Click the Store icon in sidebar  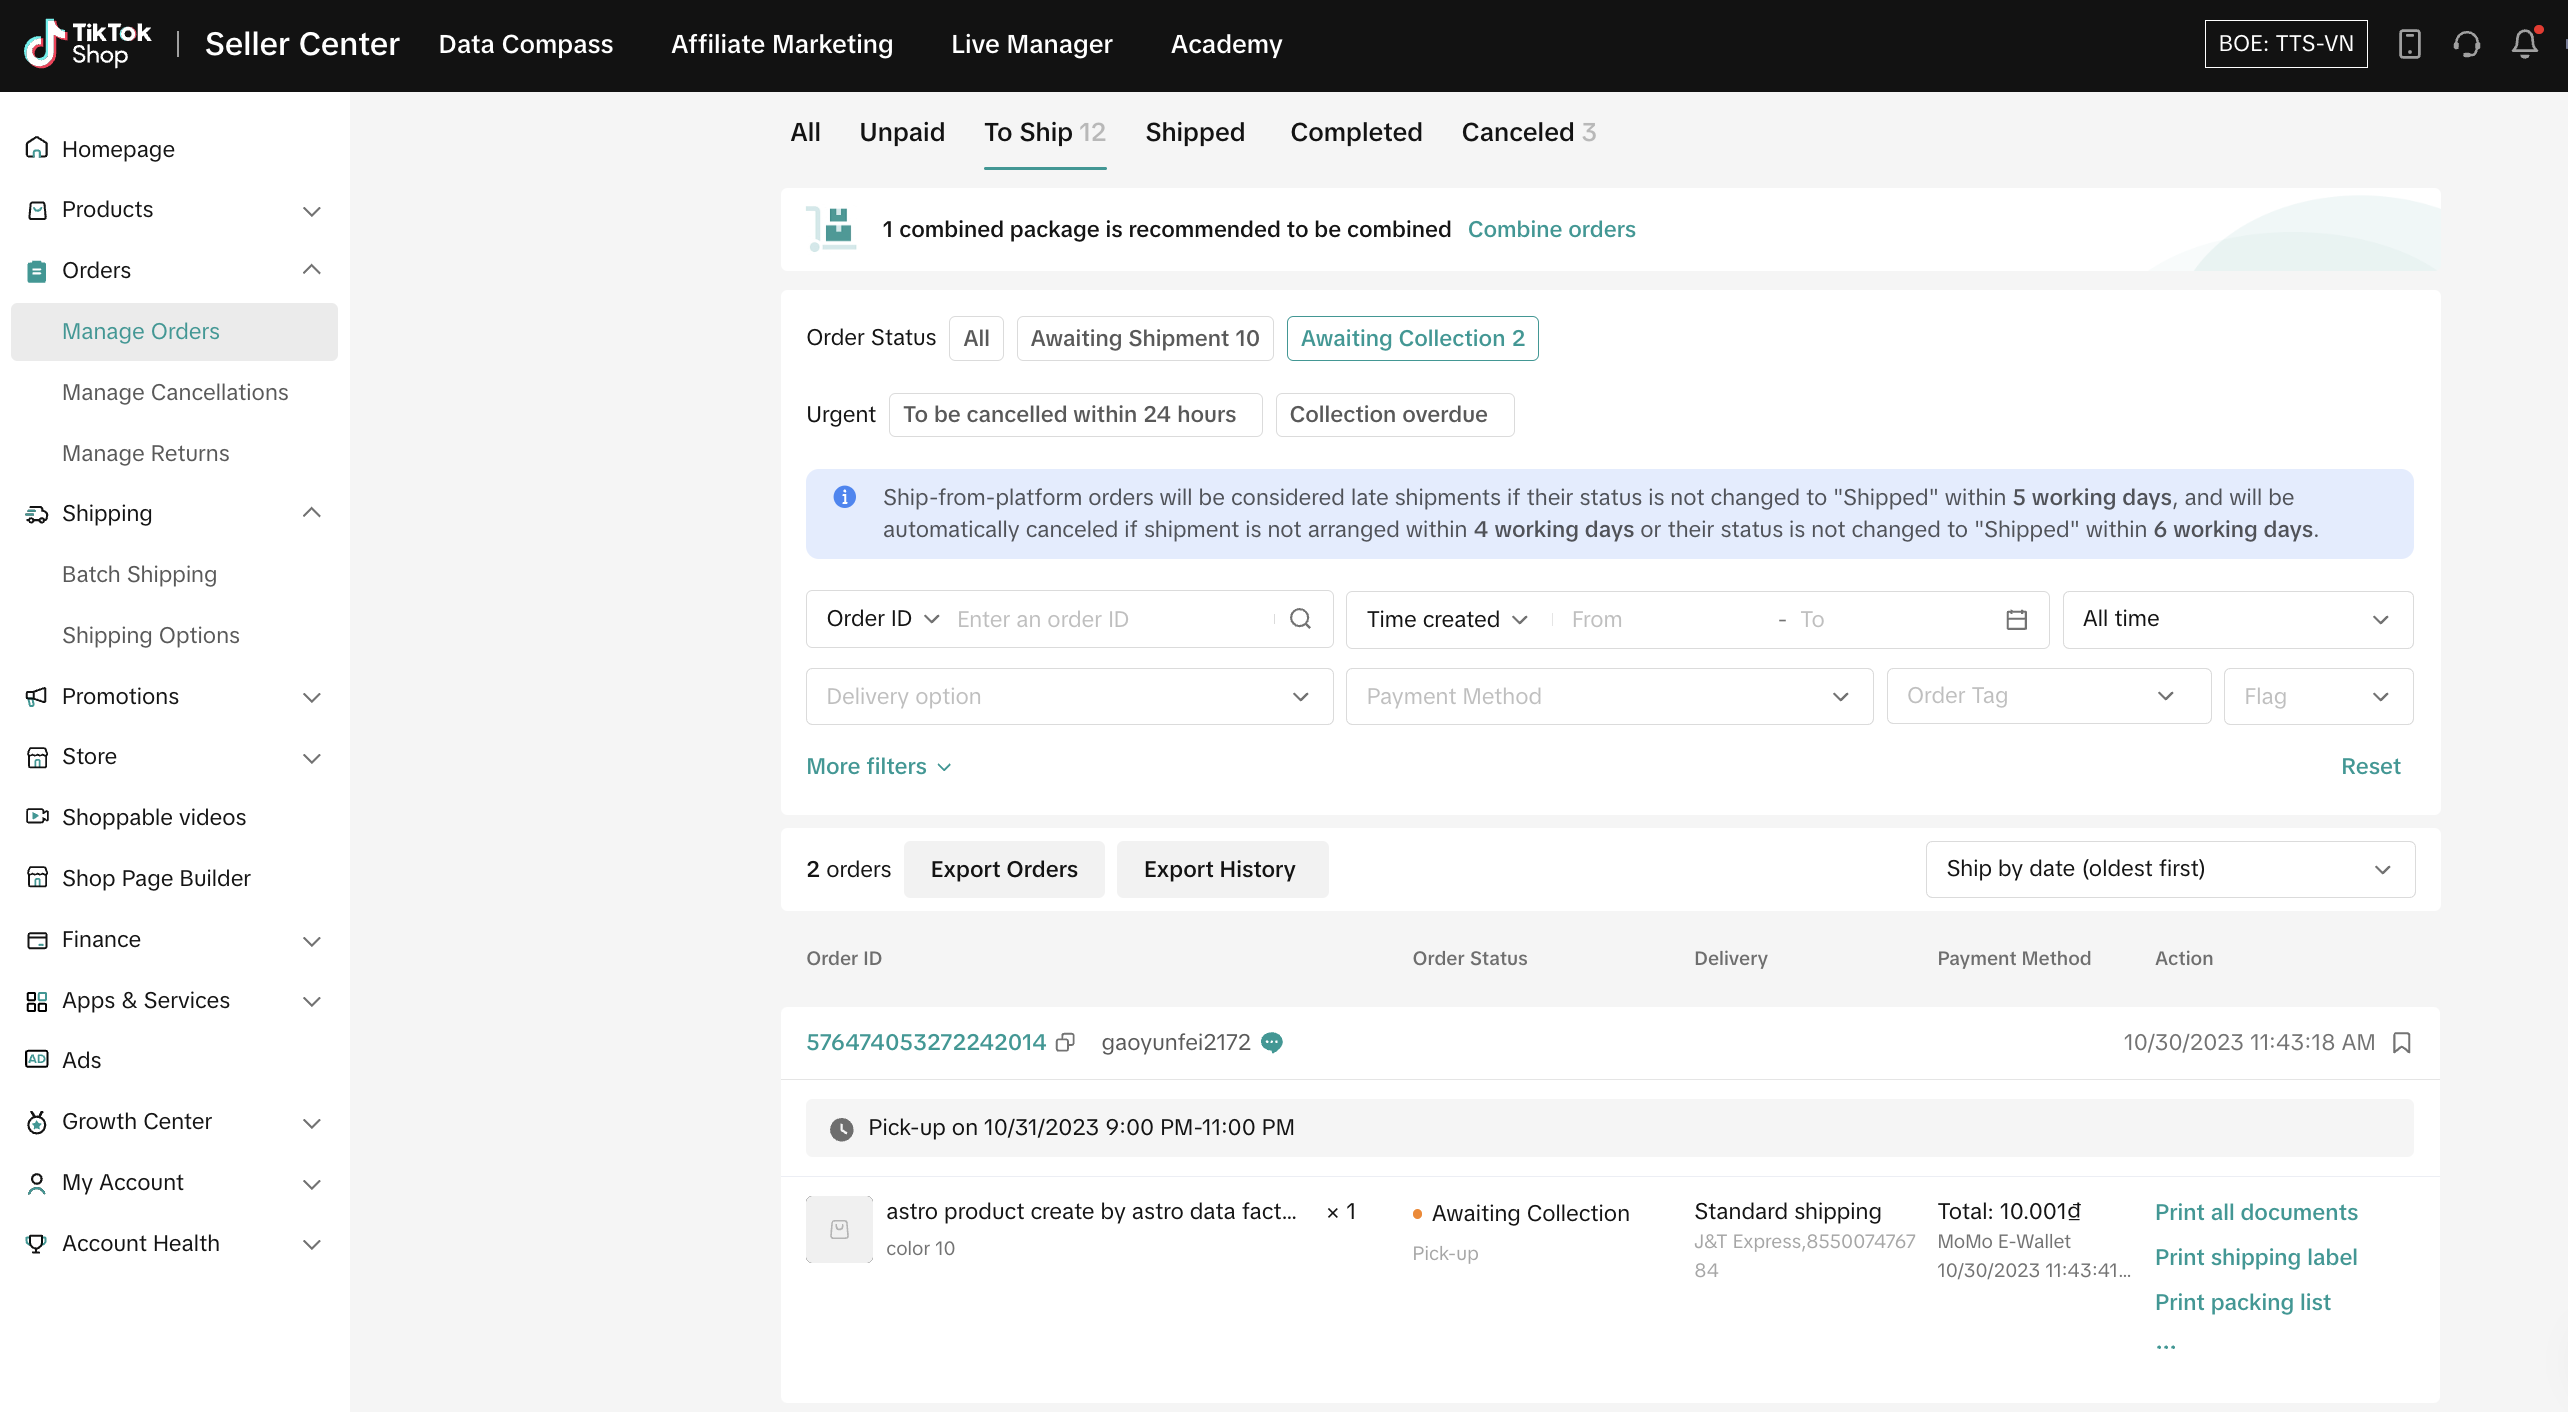pyautogui.click(x=37, y=757)
